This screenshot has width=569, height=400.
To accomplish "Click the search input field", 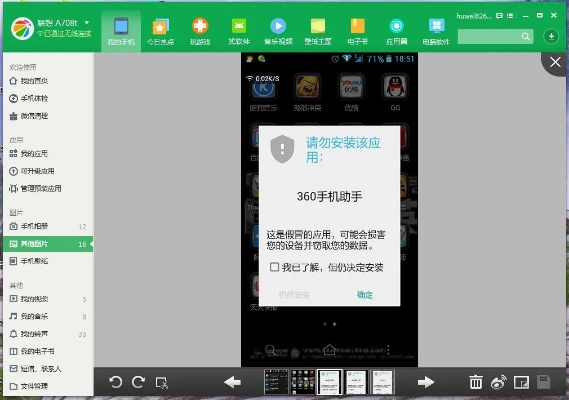I will click(x=489, y=36).
